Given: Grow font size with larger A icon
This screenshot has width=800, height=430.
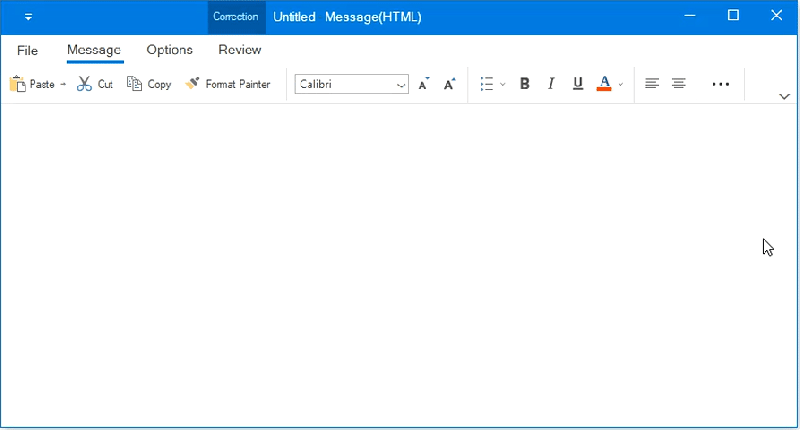Looking at the screenshot, I should [449, 84].
